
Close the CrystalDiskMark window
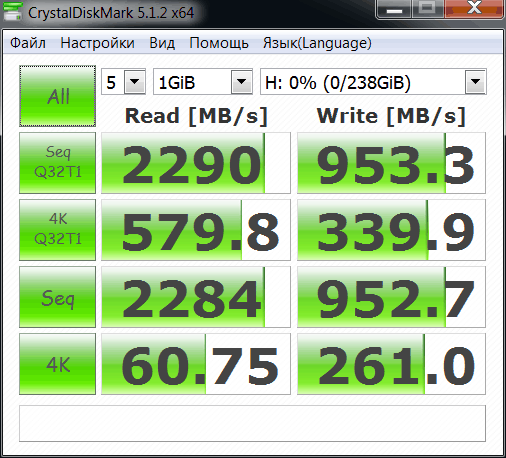click(474, 9)
